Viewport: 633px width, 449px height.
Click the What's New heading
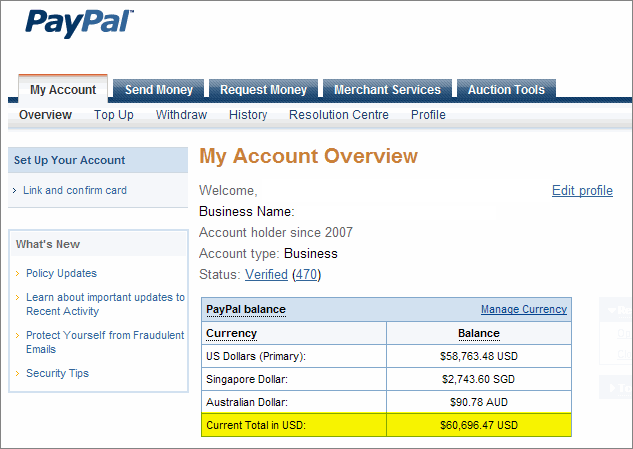coord(48,244)
